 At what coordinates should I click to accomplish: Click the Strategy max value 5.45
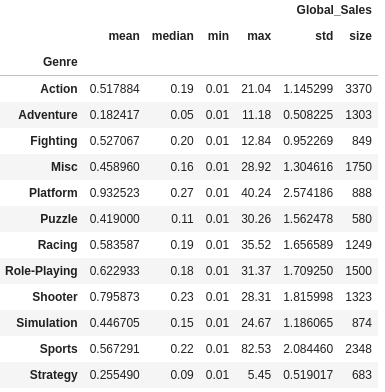[x=259, y=375]
